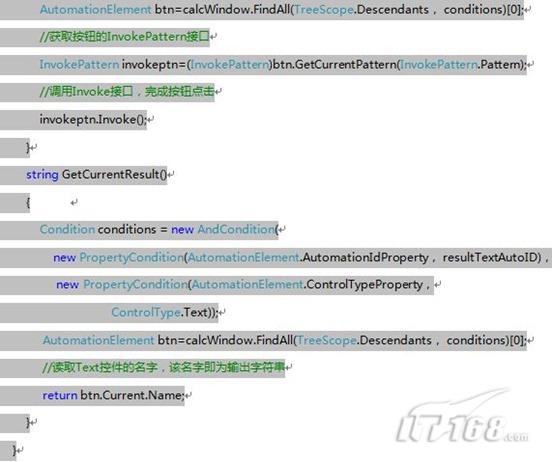Screen dimensions: 552x462
Task: Click the blue 'string' keyword
Action: point(42,175)
